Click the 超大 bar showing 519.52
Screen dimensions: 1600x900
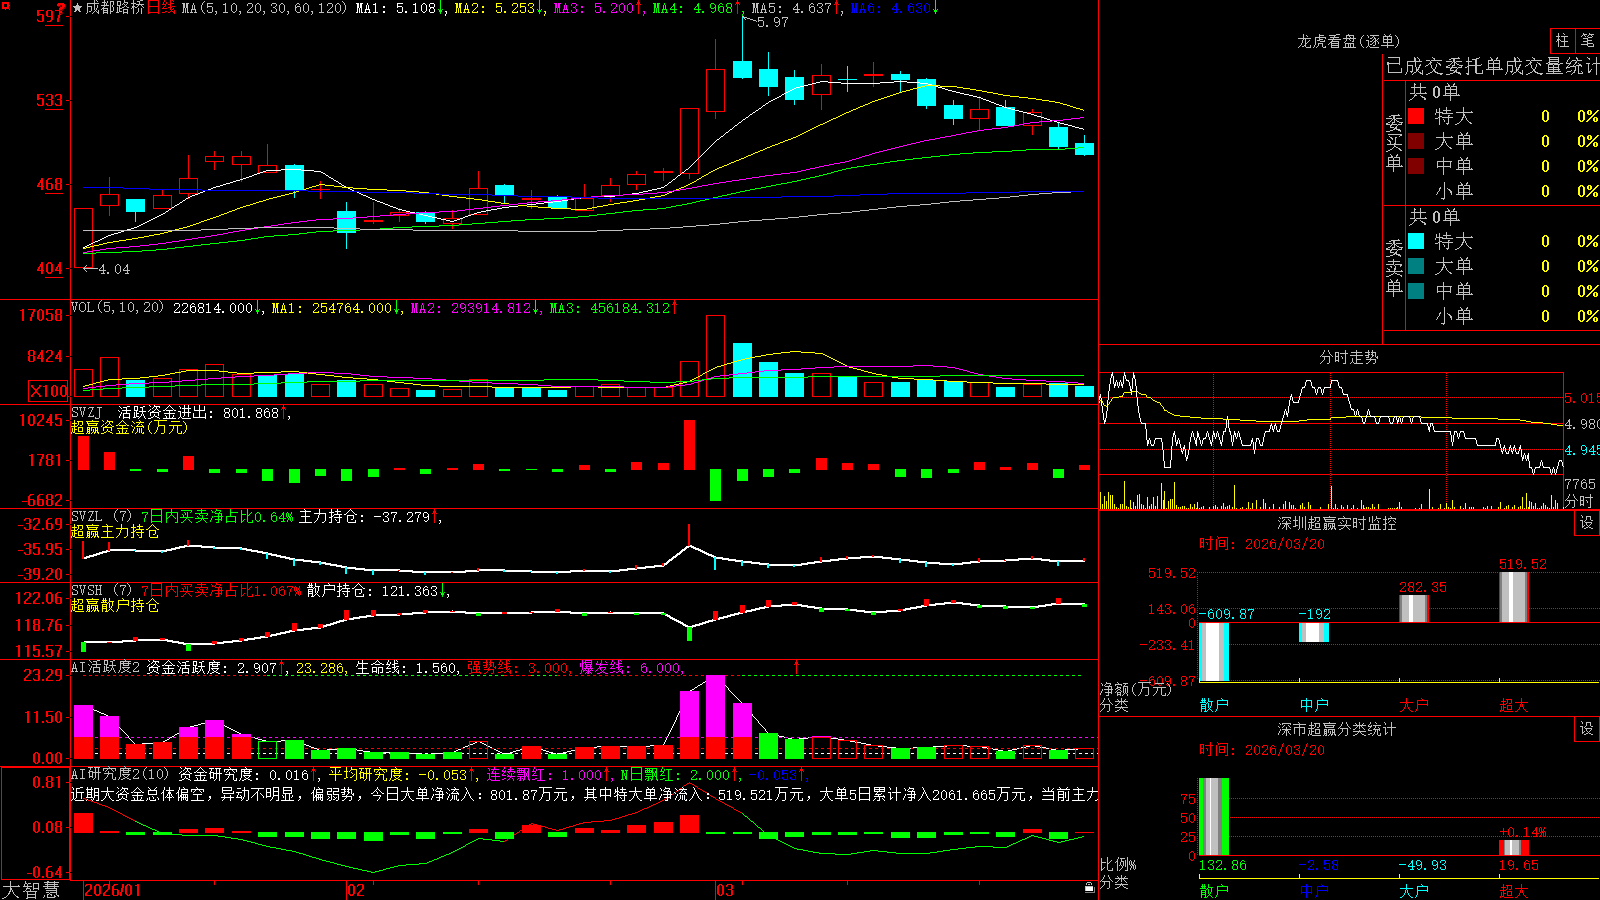(1514, 597)
